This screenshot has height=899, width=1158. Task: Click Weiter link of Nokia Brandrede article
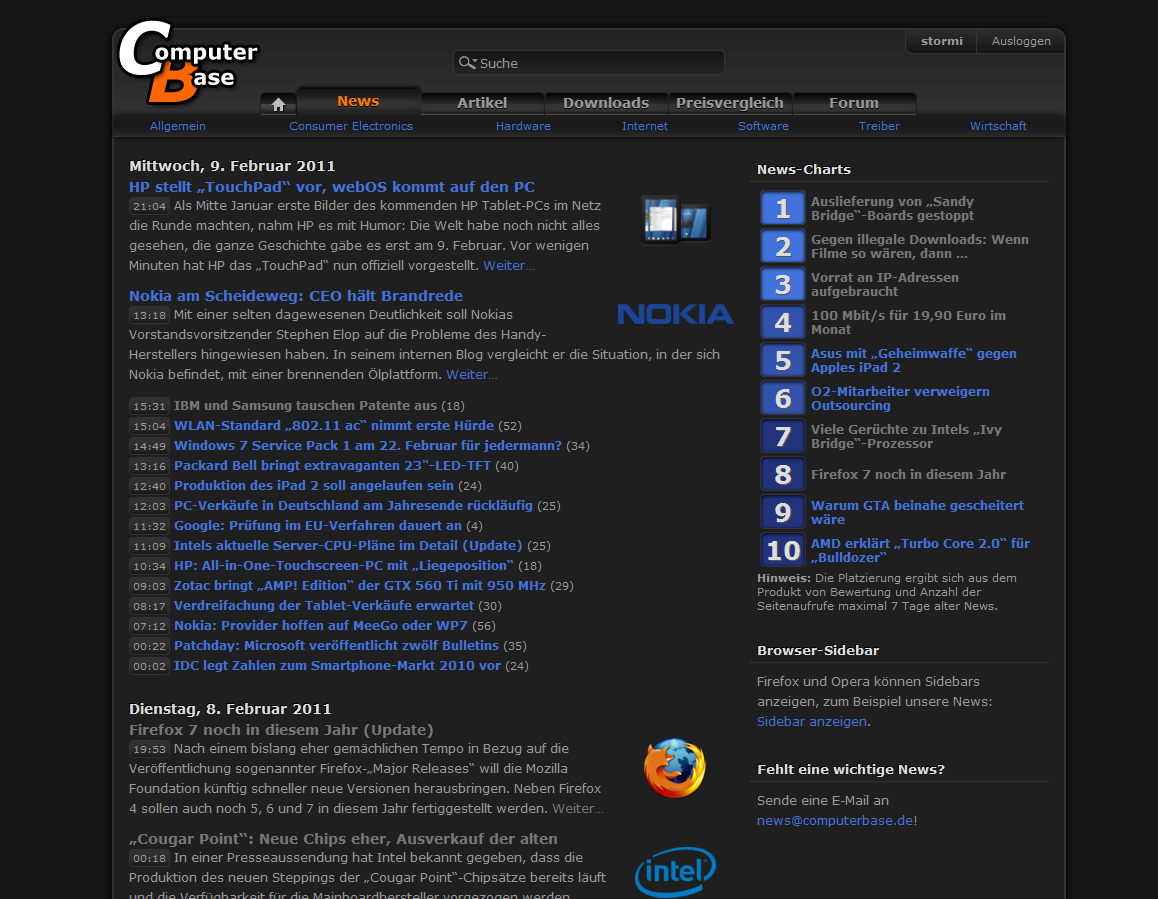tap(471, 375)
